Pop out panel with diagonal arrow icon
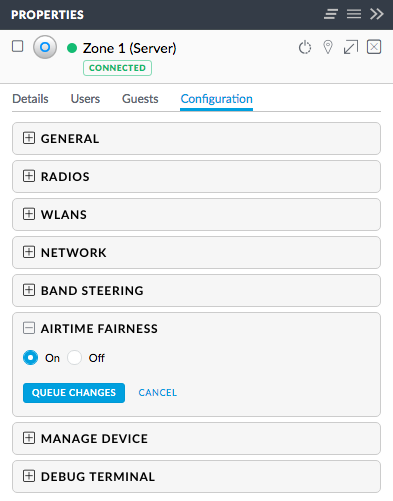393x501 pixels. tap(351, 47)
